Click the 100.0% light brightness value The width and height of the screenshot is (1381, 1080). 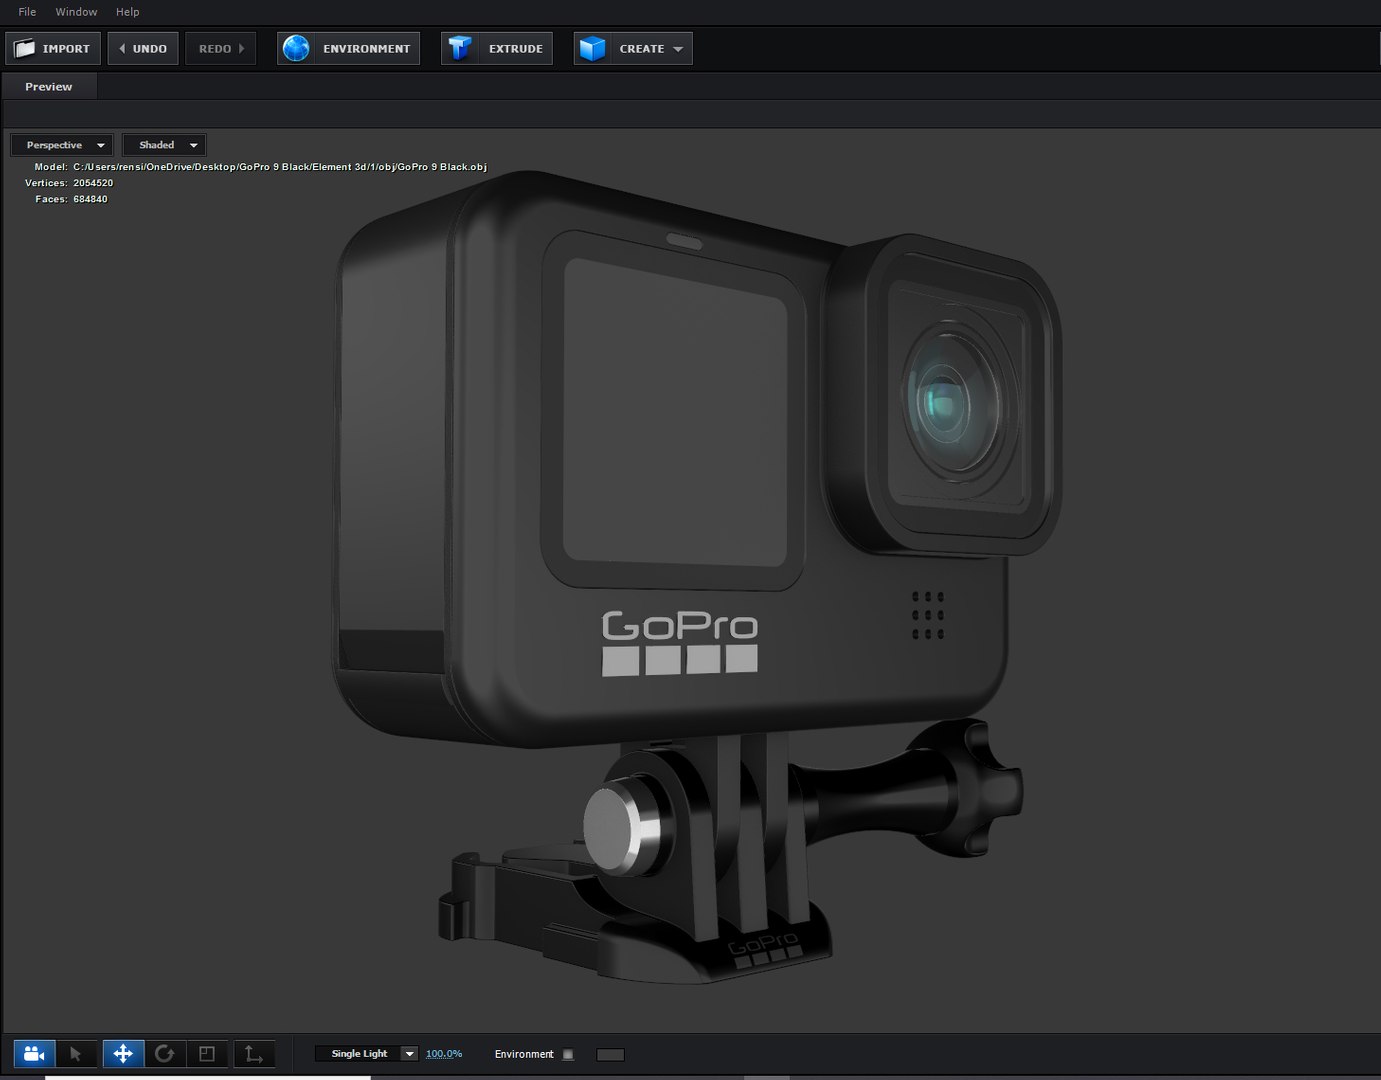click(x=444, y=1054)
